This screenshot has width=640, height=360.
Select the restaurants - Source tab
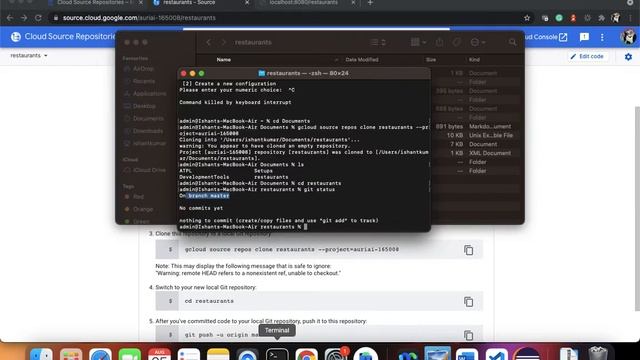pos(189,3)
